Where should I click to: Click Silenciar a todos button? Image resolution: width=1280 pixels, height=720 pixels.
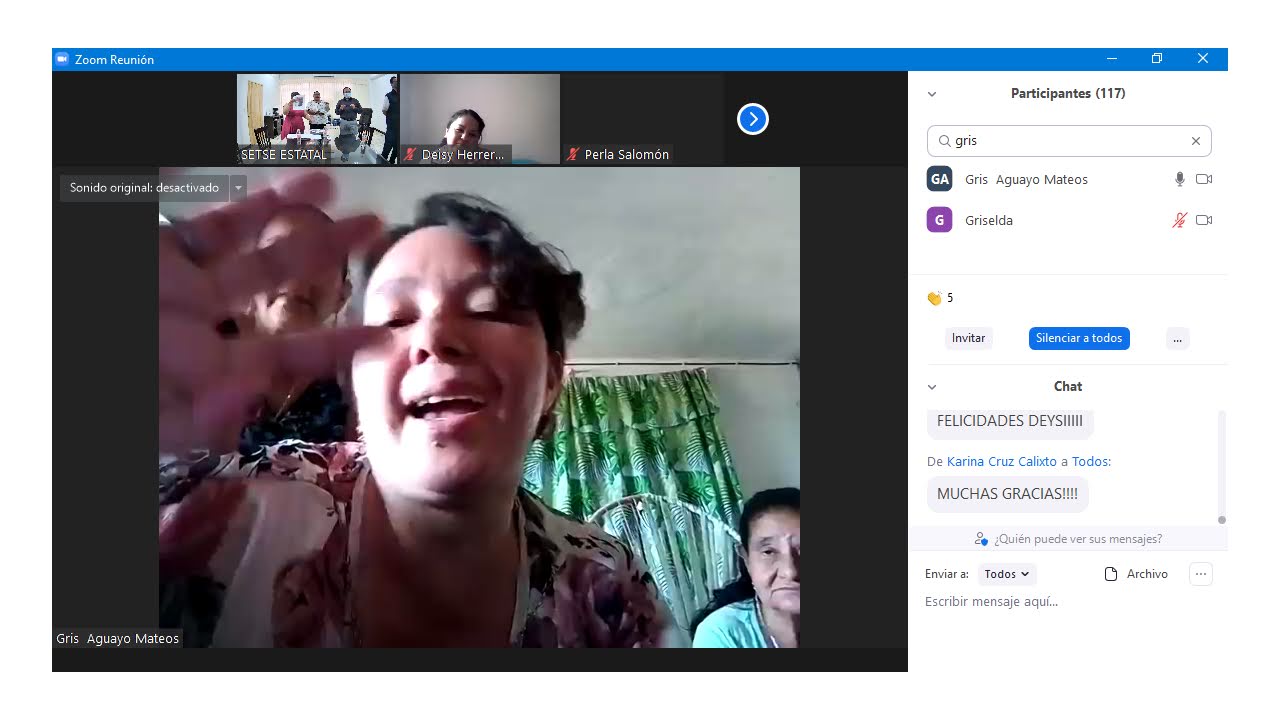click(1079, 338)
